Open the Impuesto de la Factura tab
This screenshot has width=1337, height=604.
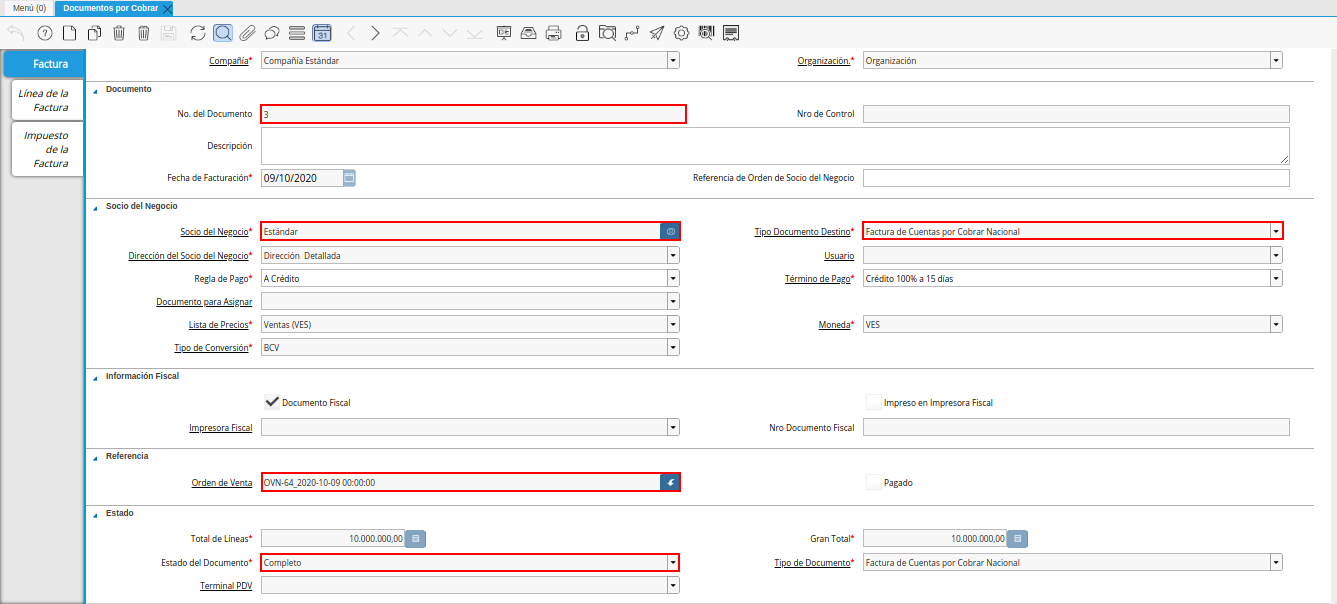pyautogui.click(x=46, y=149)
